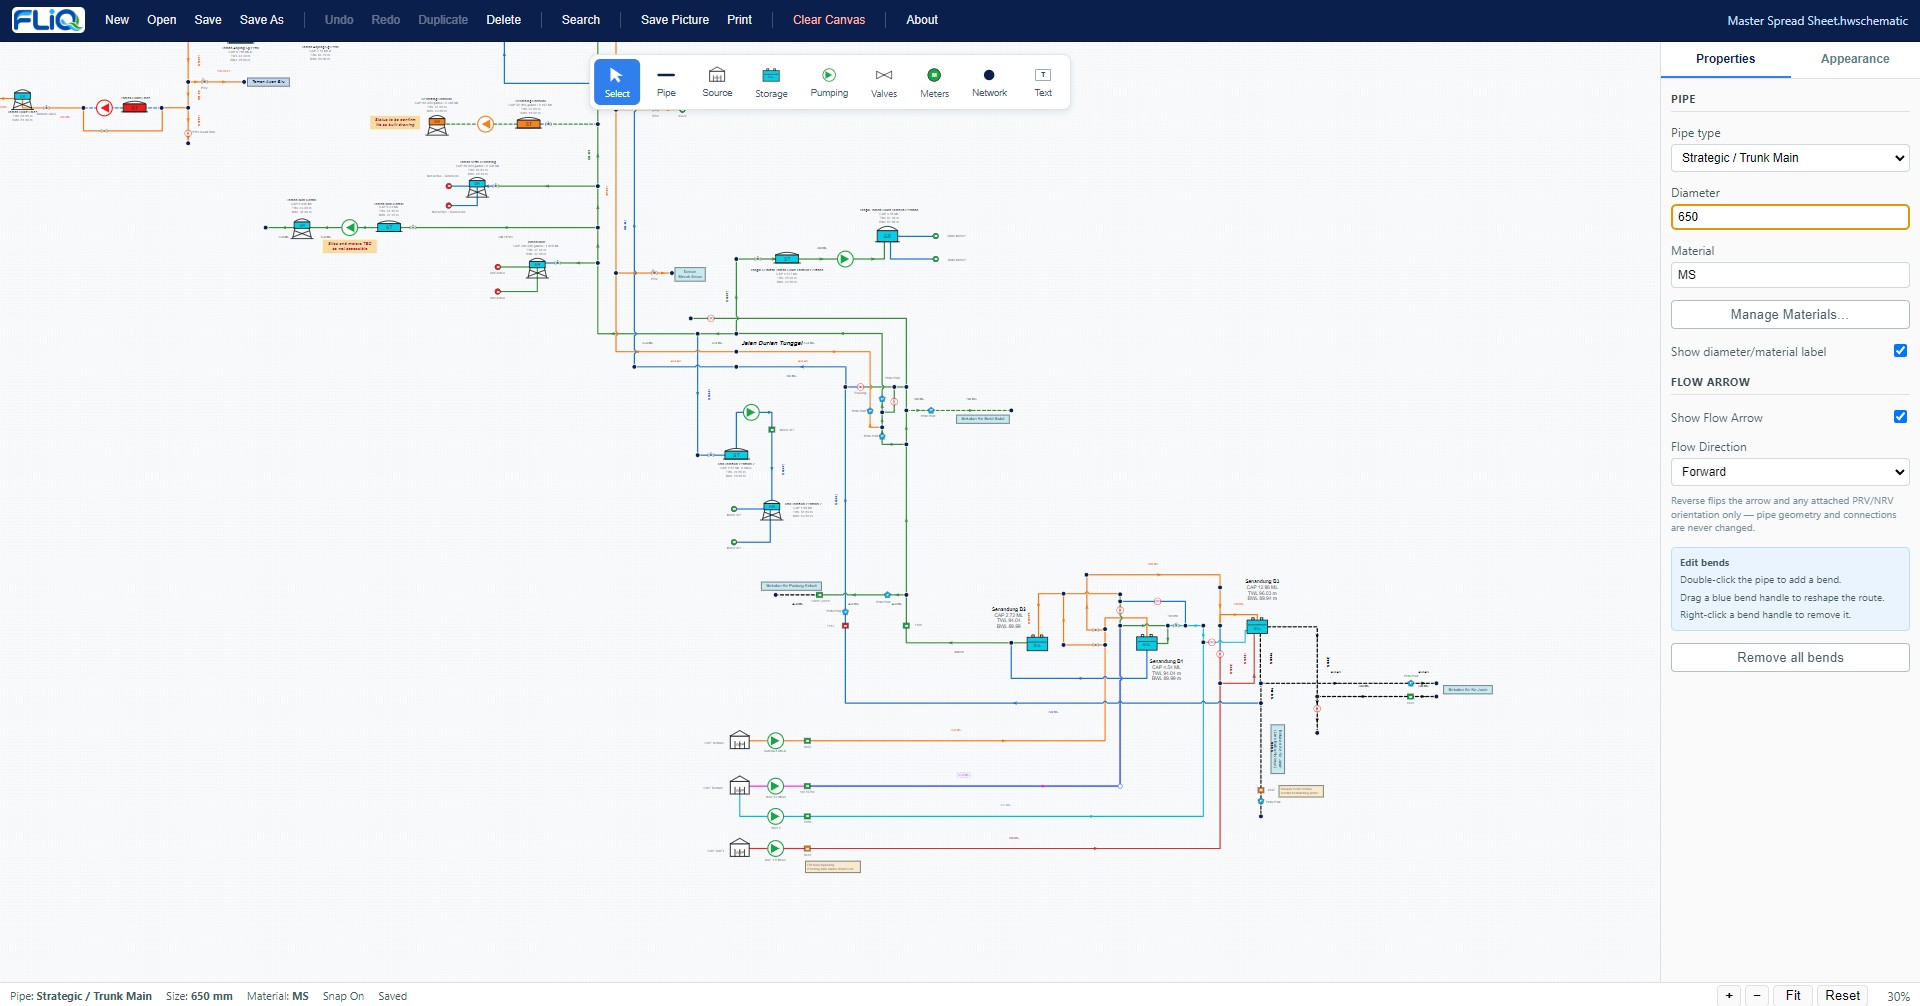
Task: Click Save in the menu bar
Action: 208,20
